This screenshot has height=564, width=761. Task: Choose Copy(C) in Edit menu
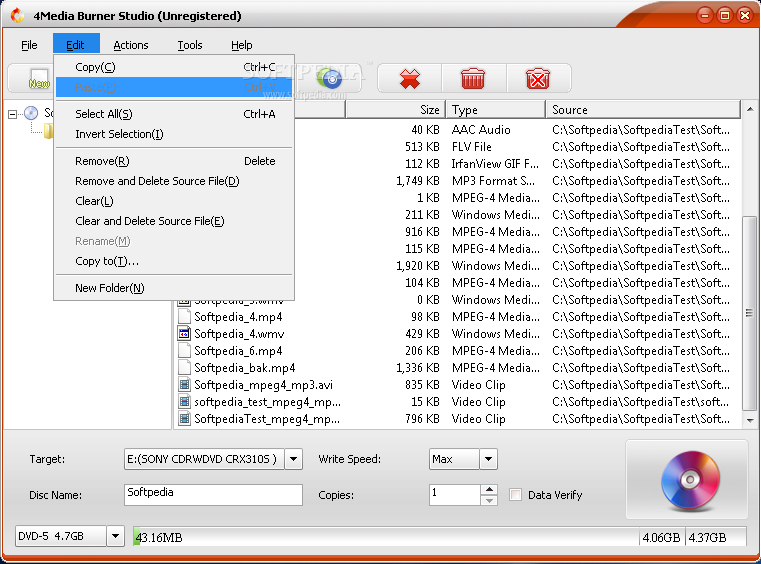pos(174,67)
